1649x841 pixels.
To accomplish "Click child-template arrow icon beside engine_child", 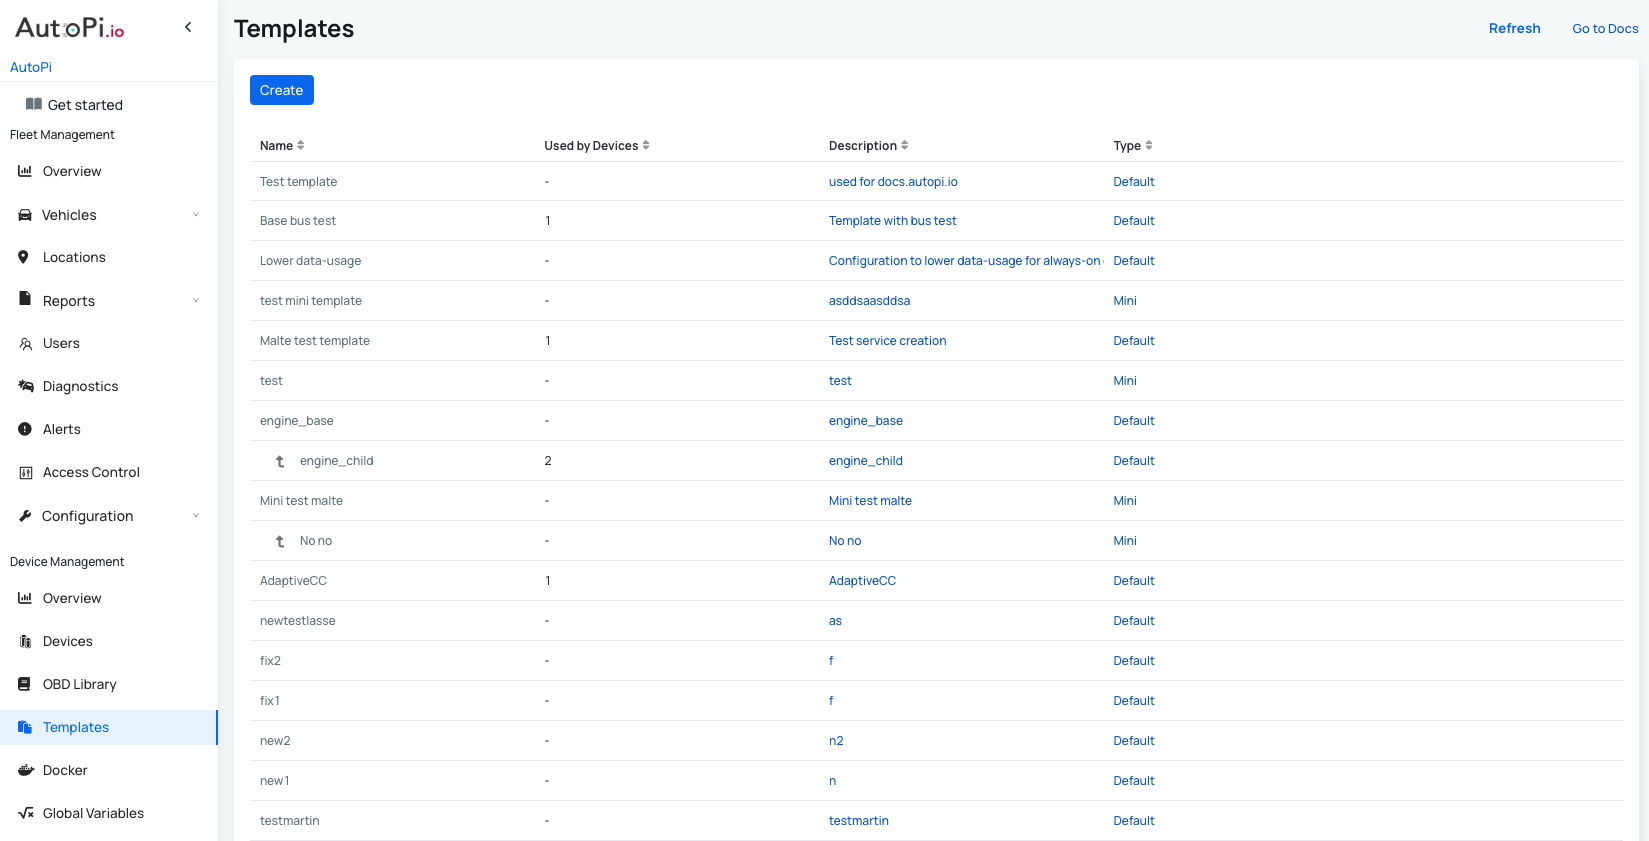I will [280, 461].
